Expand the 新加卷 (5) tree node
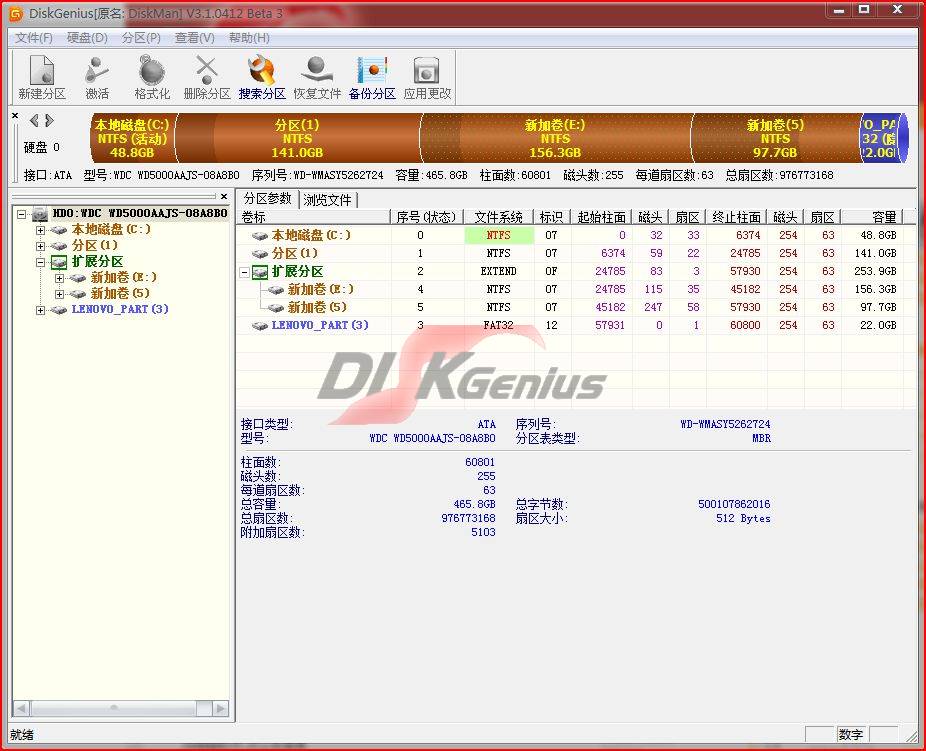 [x=59, y=294]
